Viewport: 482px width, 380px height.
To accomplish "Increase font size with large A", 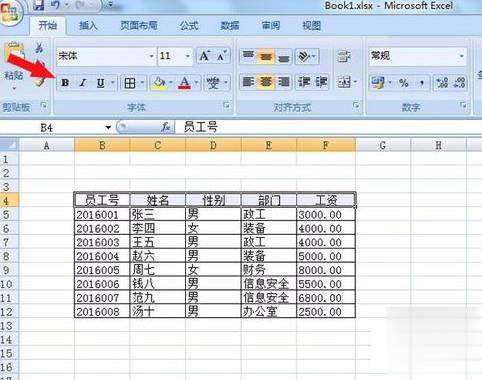I will click(205, 56).
